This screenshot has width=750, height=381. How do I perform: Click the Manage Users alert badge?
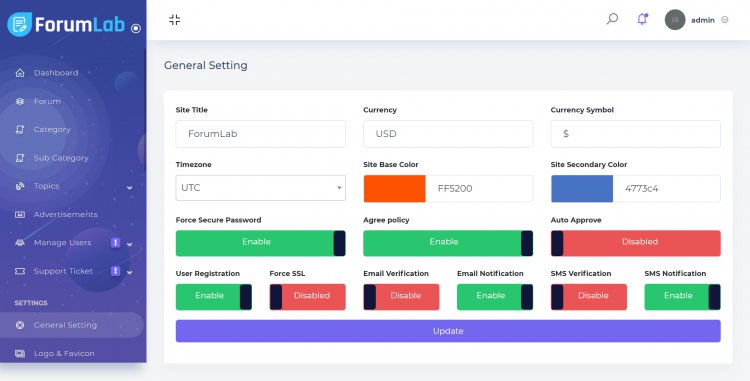click(x=115, y=242)
